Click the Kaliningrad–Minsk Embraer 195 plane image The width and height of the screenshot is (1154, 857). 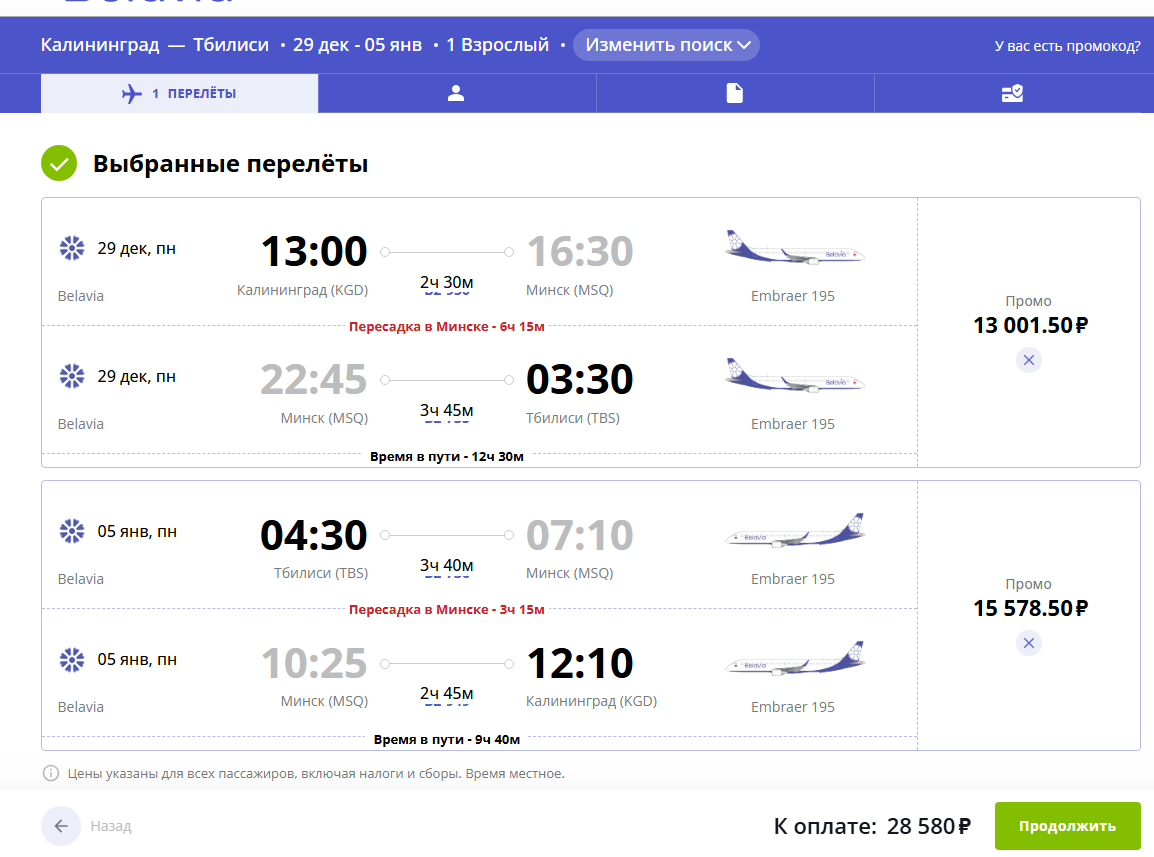point(794,248)
